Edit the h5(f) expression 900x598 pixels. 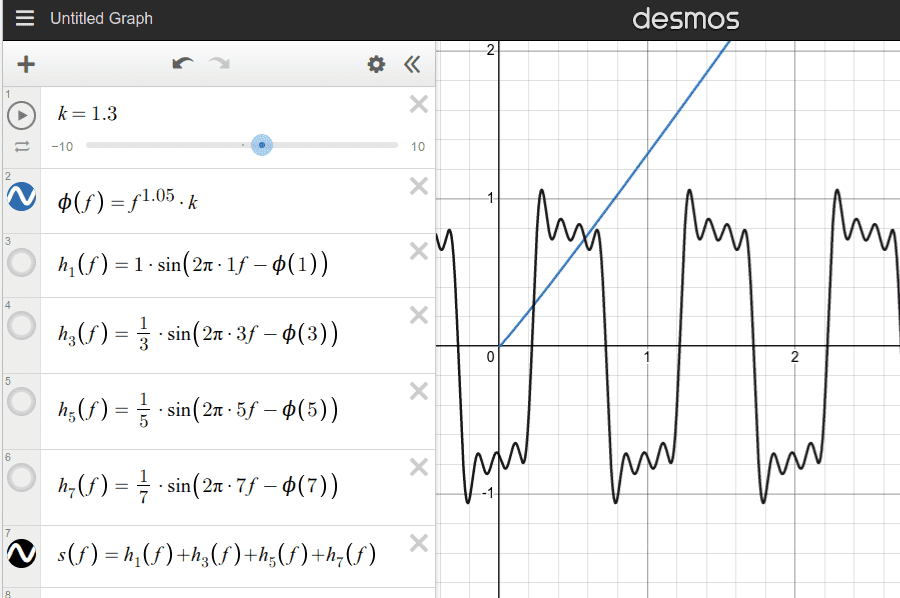(198, 410)
